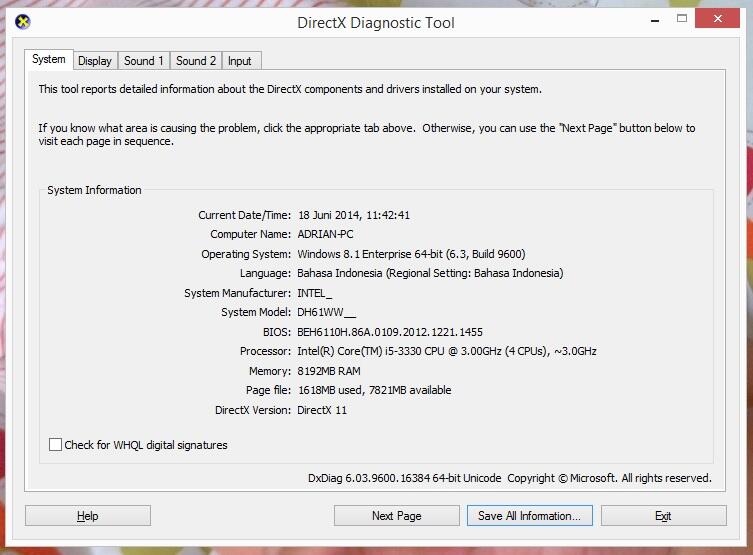Click the DH61WW system model value
753x555 pixels.
327,313
